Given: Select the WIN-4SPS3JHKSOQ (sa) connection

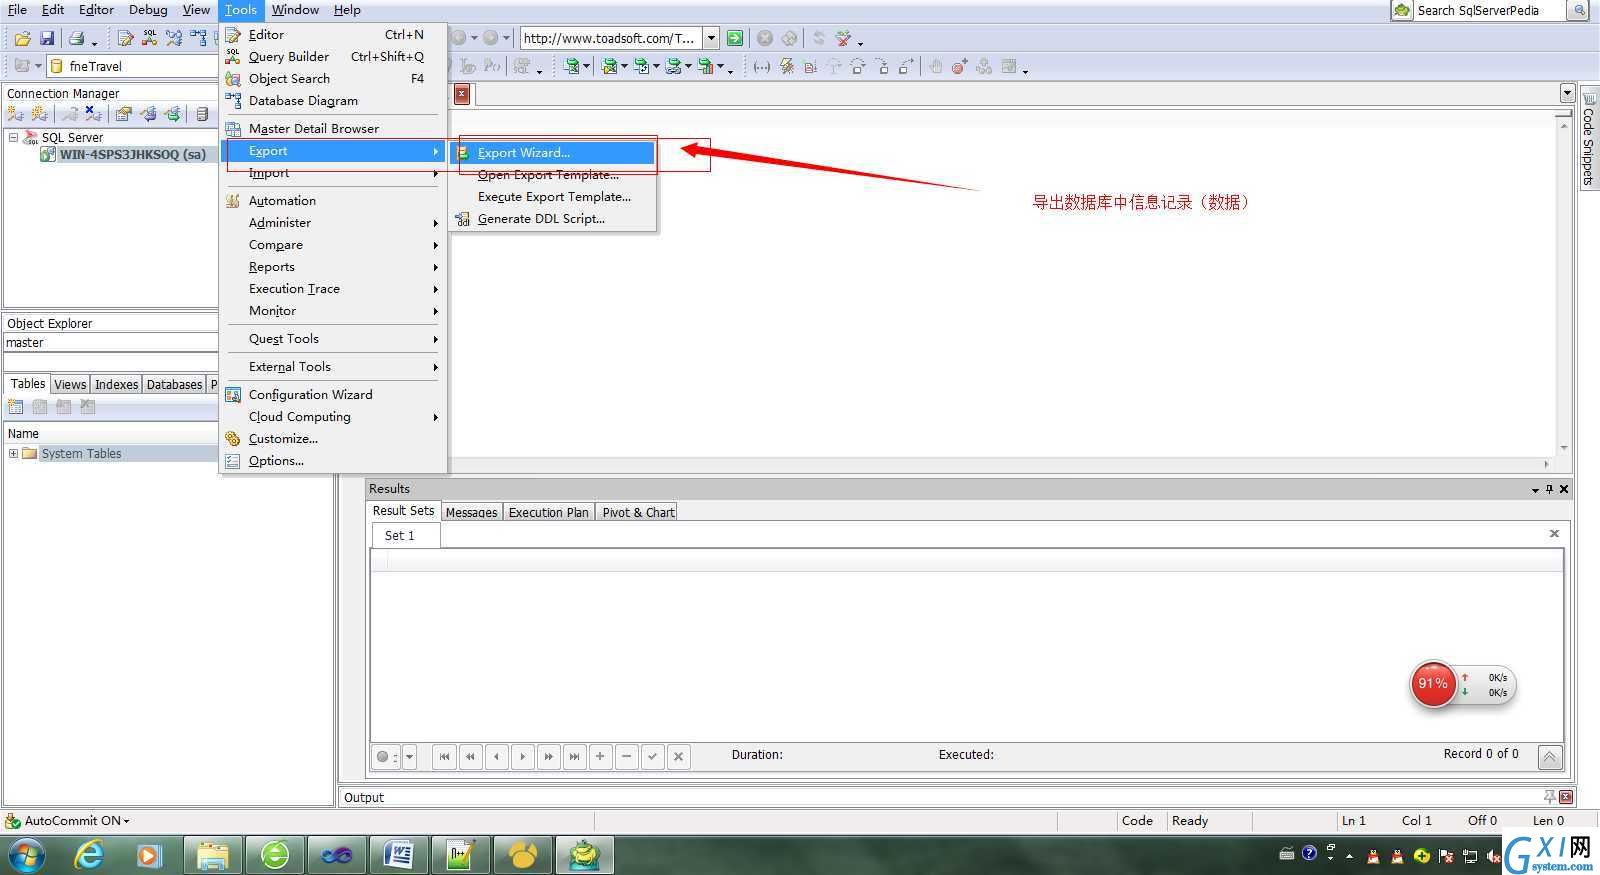Looking at the screenshot, I should pos(132,154).
